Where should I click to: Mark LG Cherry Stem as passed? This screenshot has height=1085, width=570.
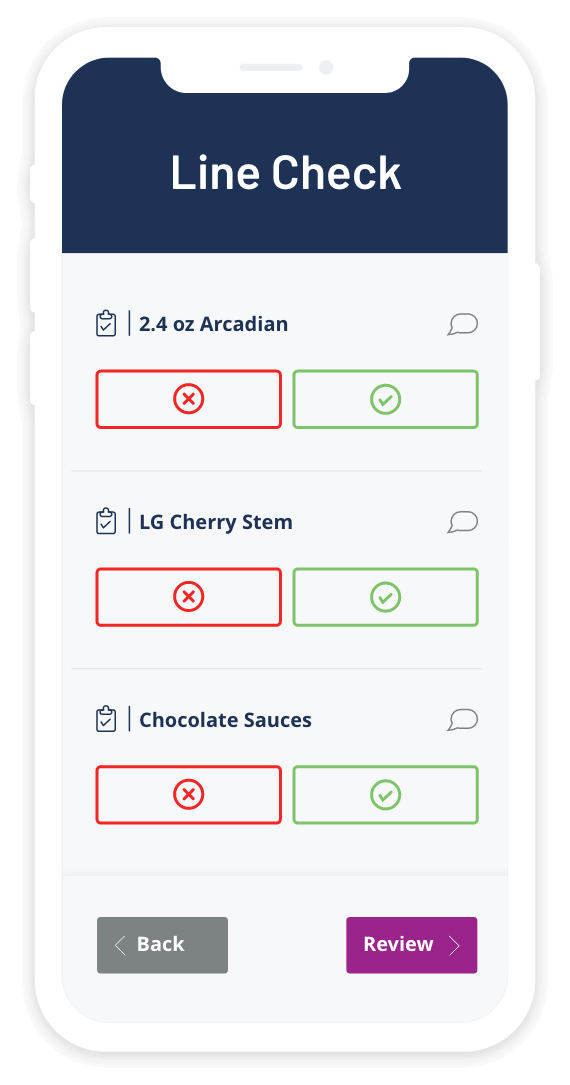(385, 597)
